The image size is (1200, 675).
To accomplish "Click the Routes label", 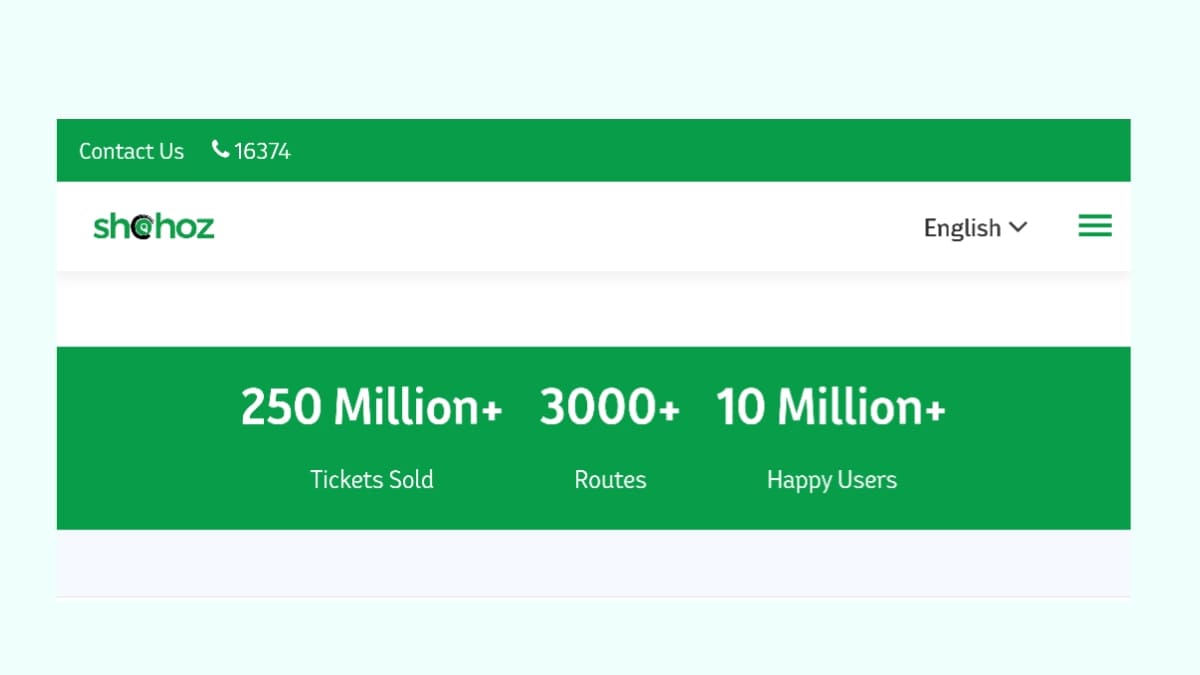I will click(x=610, y=480).
